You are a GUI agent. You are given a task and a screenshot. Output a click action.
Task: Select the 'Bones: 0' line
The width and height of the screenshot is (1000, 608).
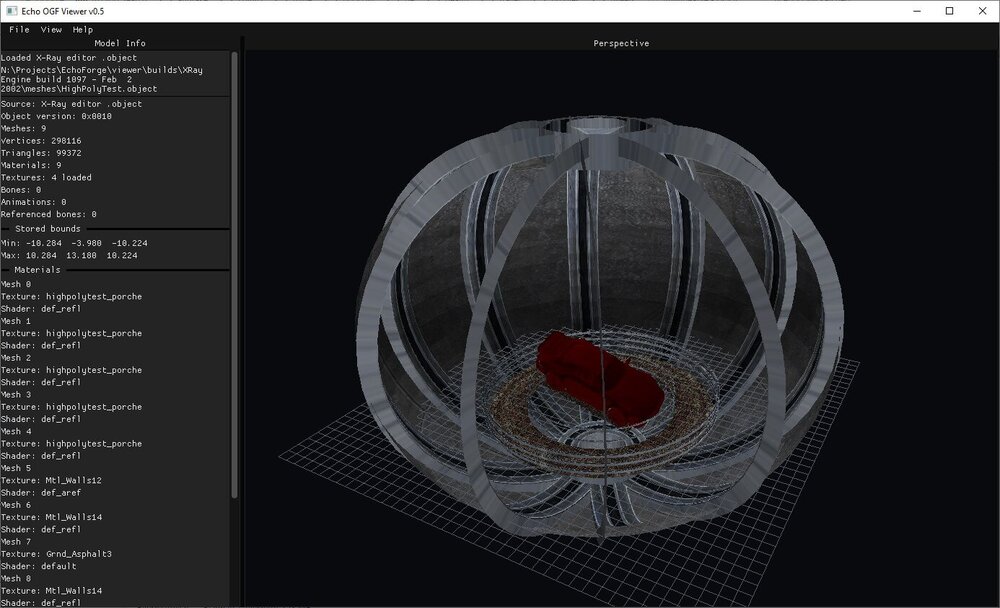[x=21, y=189]
